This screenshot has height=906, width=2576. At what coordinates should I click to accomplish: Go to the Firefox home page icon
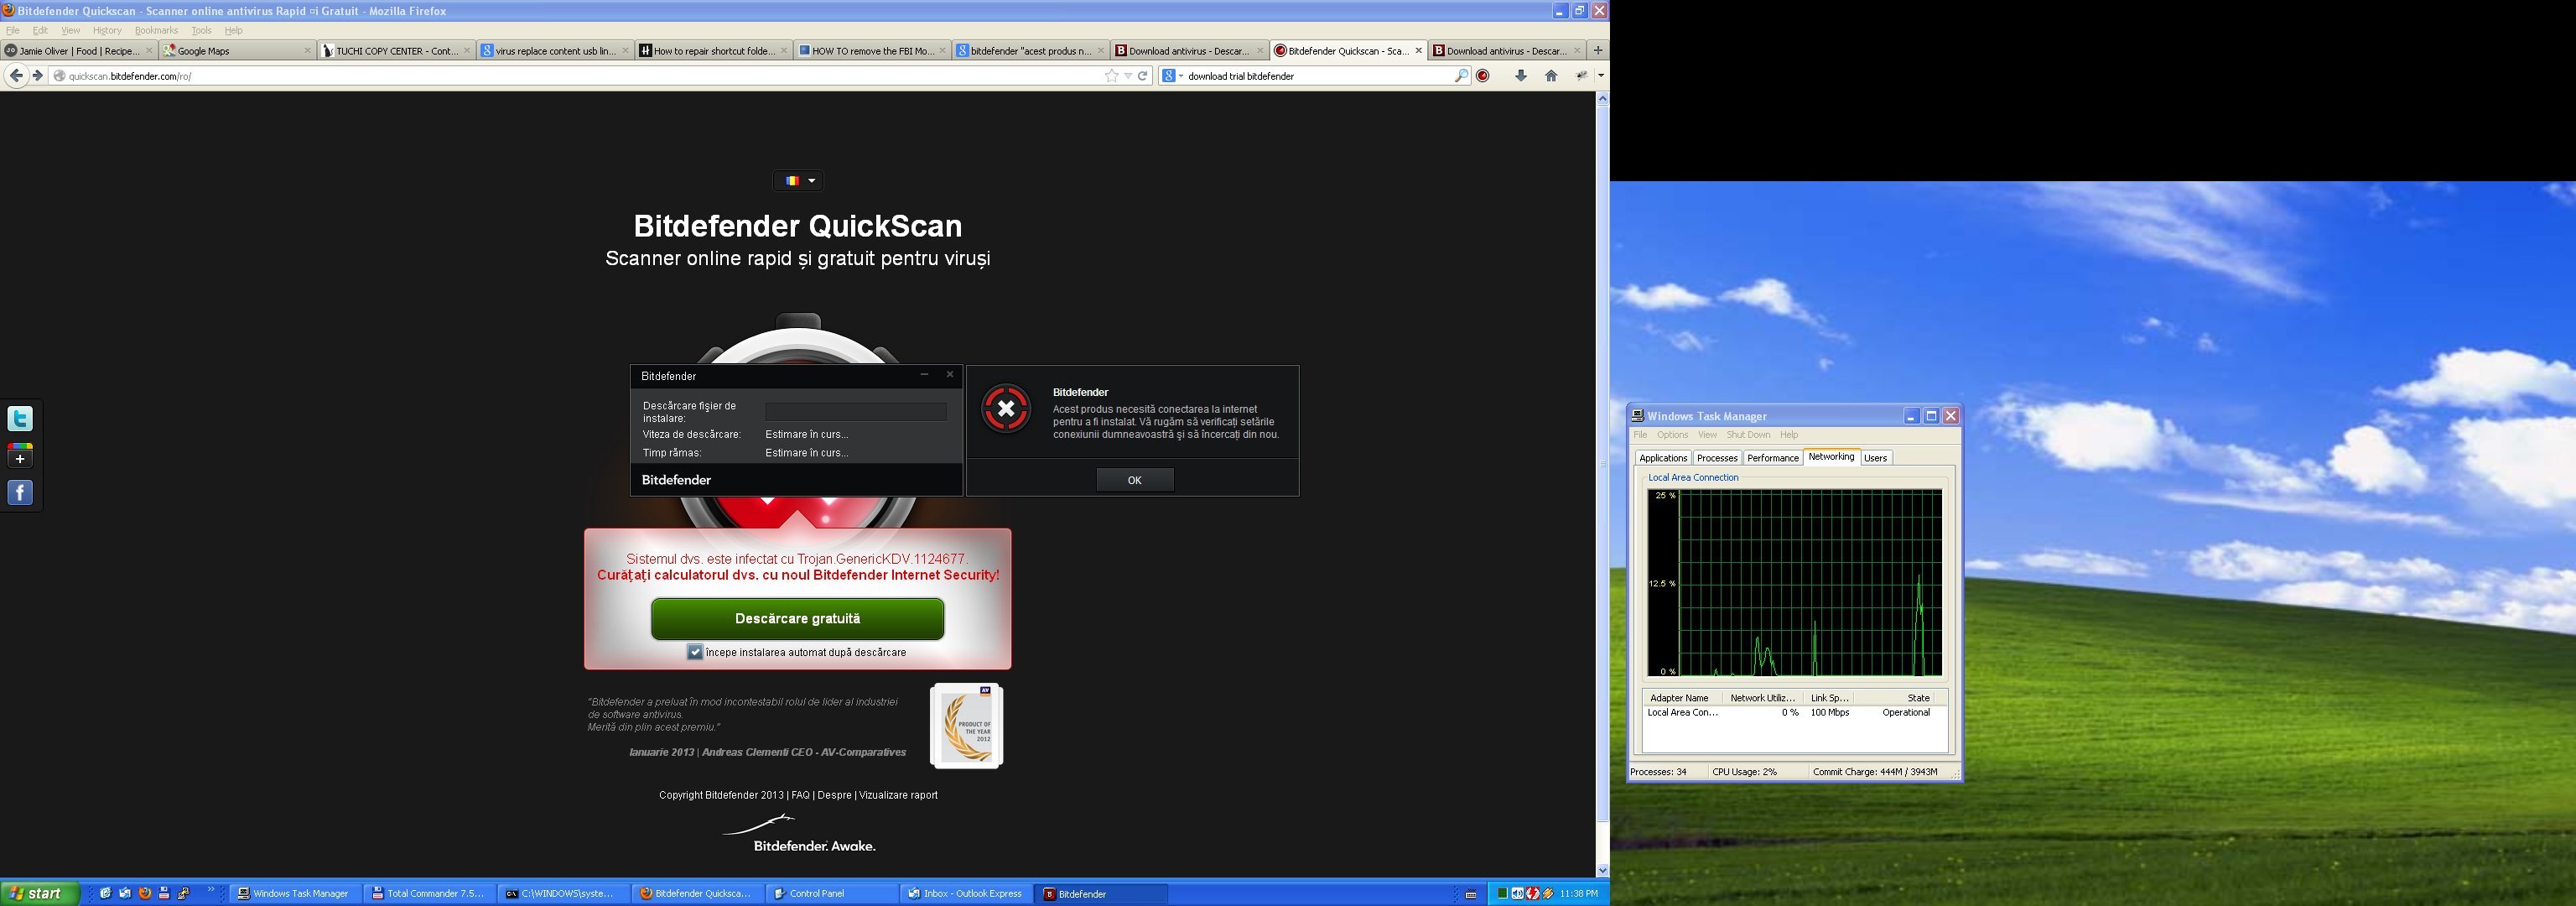pos(1551,76)
